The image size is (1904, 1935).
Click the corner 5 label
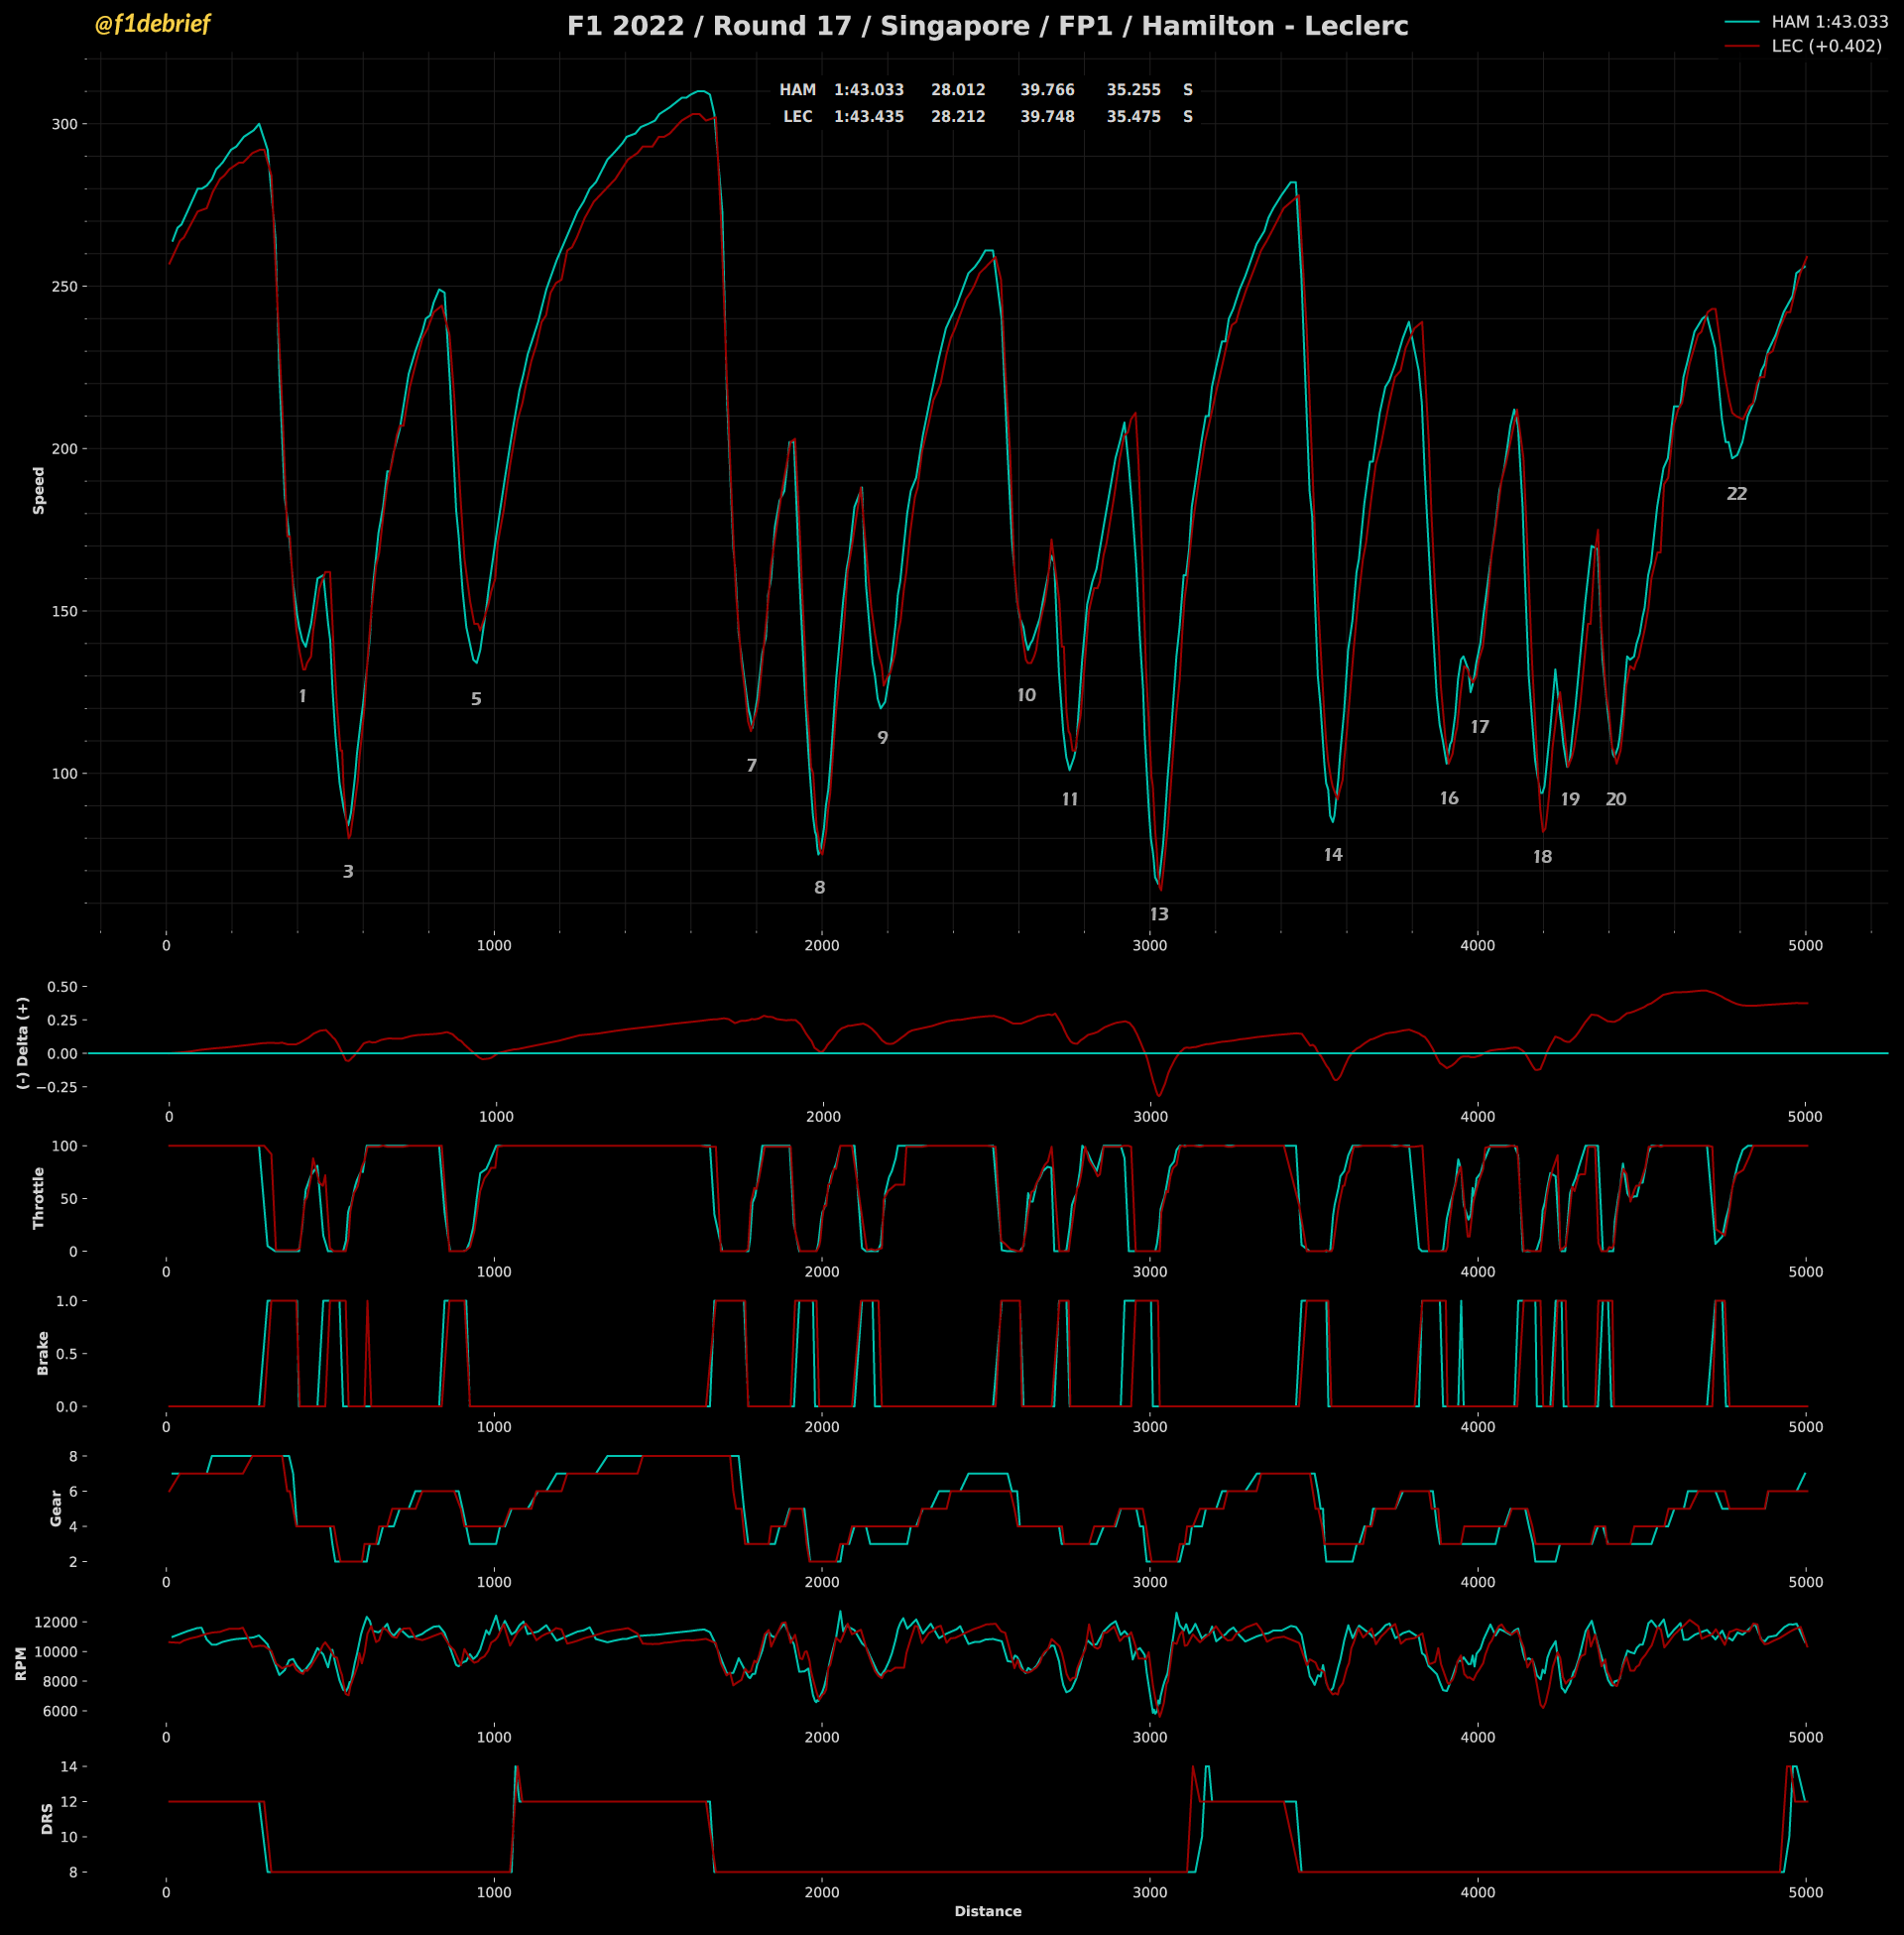pos(476,699)
